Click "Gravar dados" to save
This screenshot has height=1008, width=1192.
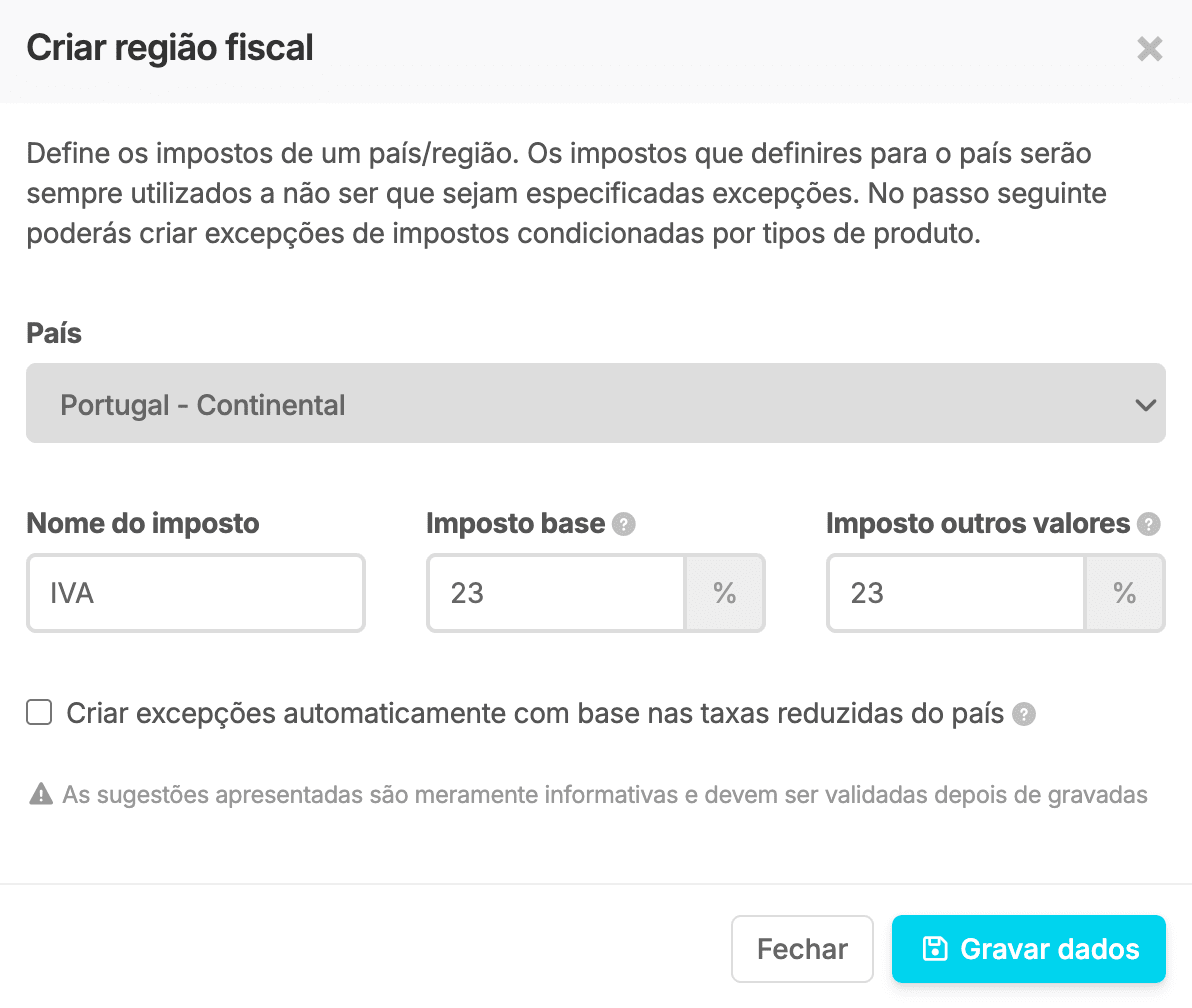[1028, 948]
